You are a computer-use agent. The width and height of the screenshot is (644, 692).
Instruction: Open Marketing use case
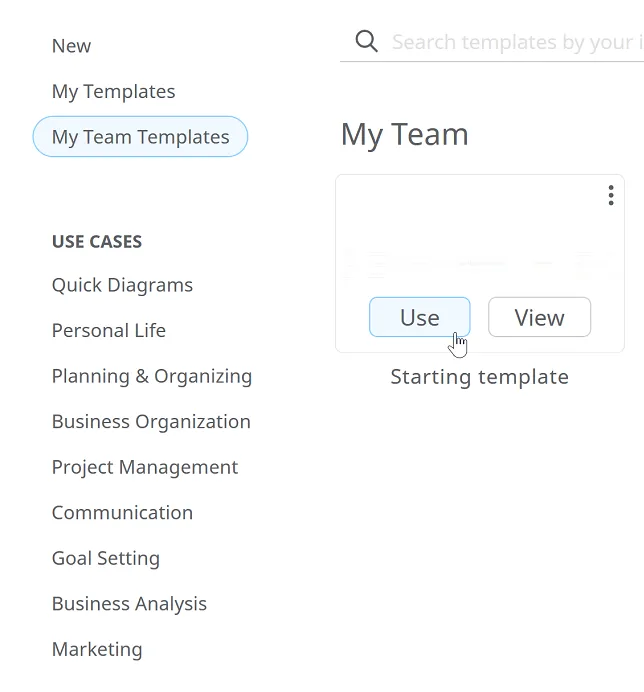(97, 649)
